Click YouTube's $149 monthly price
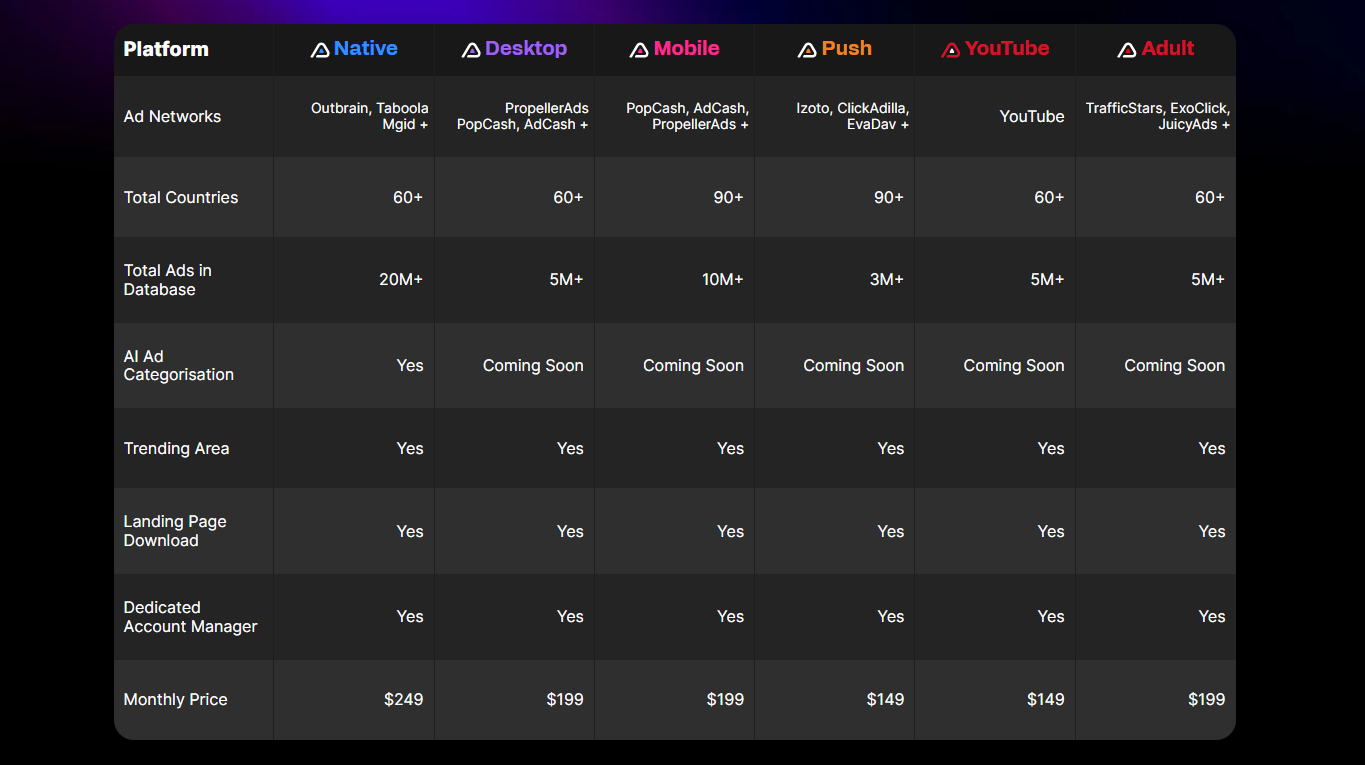Screen dimensions: 1365x765 click(1045, 699)
